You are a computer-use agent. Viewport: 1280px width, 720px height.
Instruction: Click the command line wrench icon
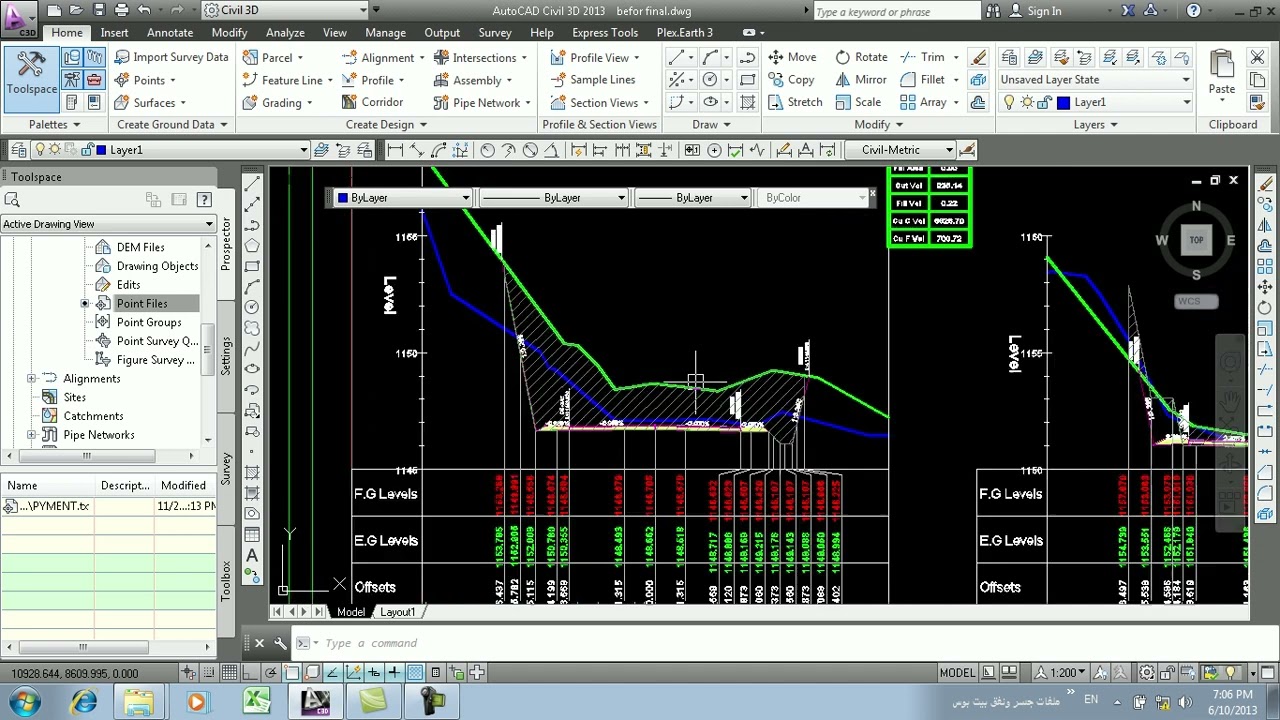[x=280, y=643]
